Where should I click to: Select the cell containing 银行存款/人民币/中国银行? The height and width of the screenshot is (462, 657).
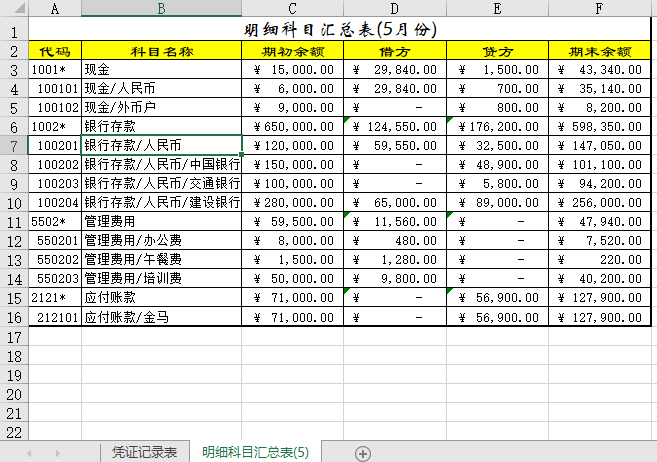click(161, 164)
